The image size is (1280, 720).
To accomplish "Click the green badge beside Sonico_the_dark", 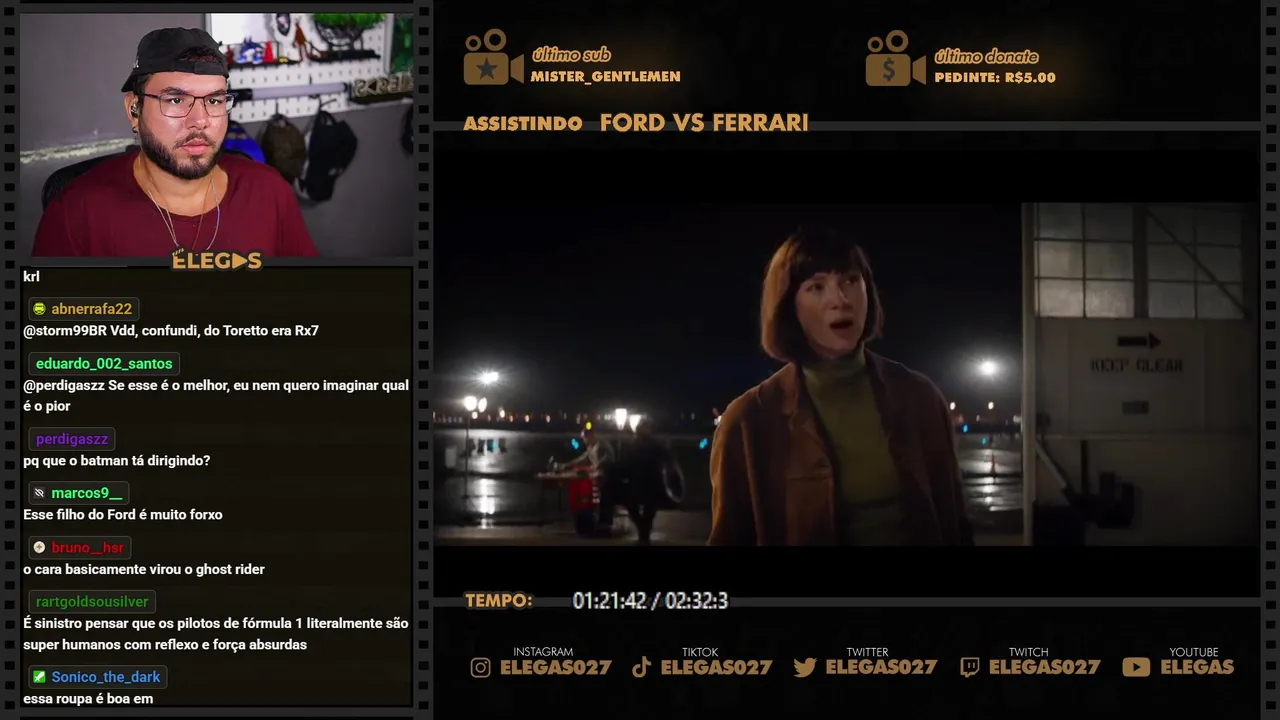I will pos(39,677).
